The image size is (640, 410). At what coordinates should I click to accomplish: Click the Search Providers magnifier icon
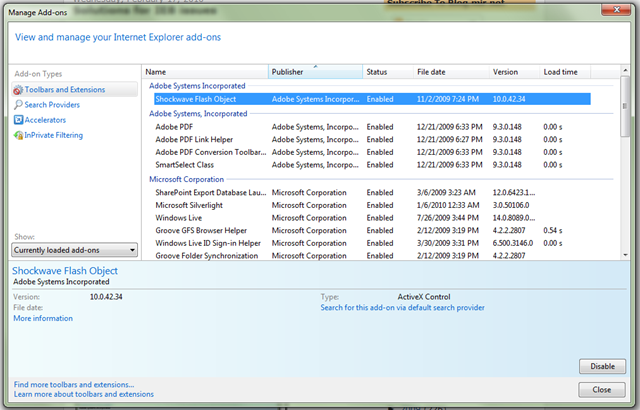(18, 105)
